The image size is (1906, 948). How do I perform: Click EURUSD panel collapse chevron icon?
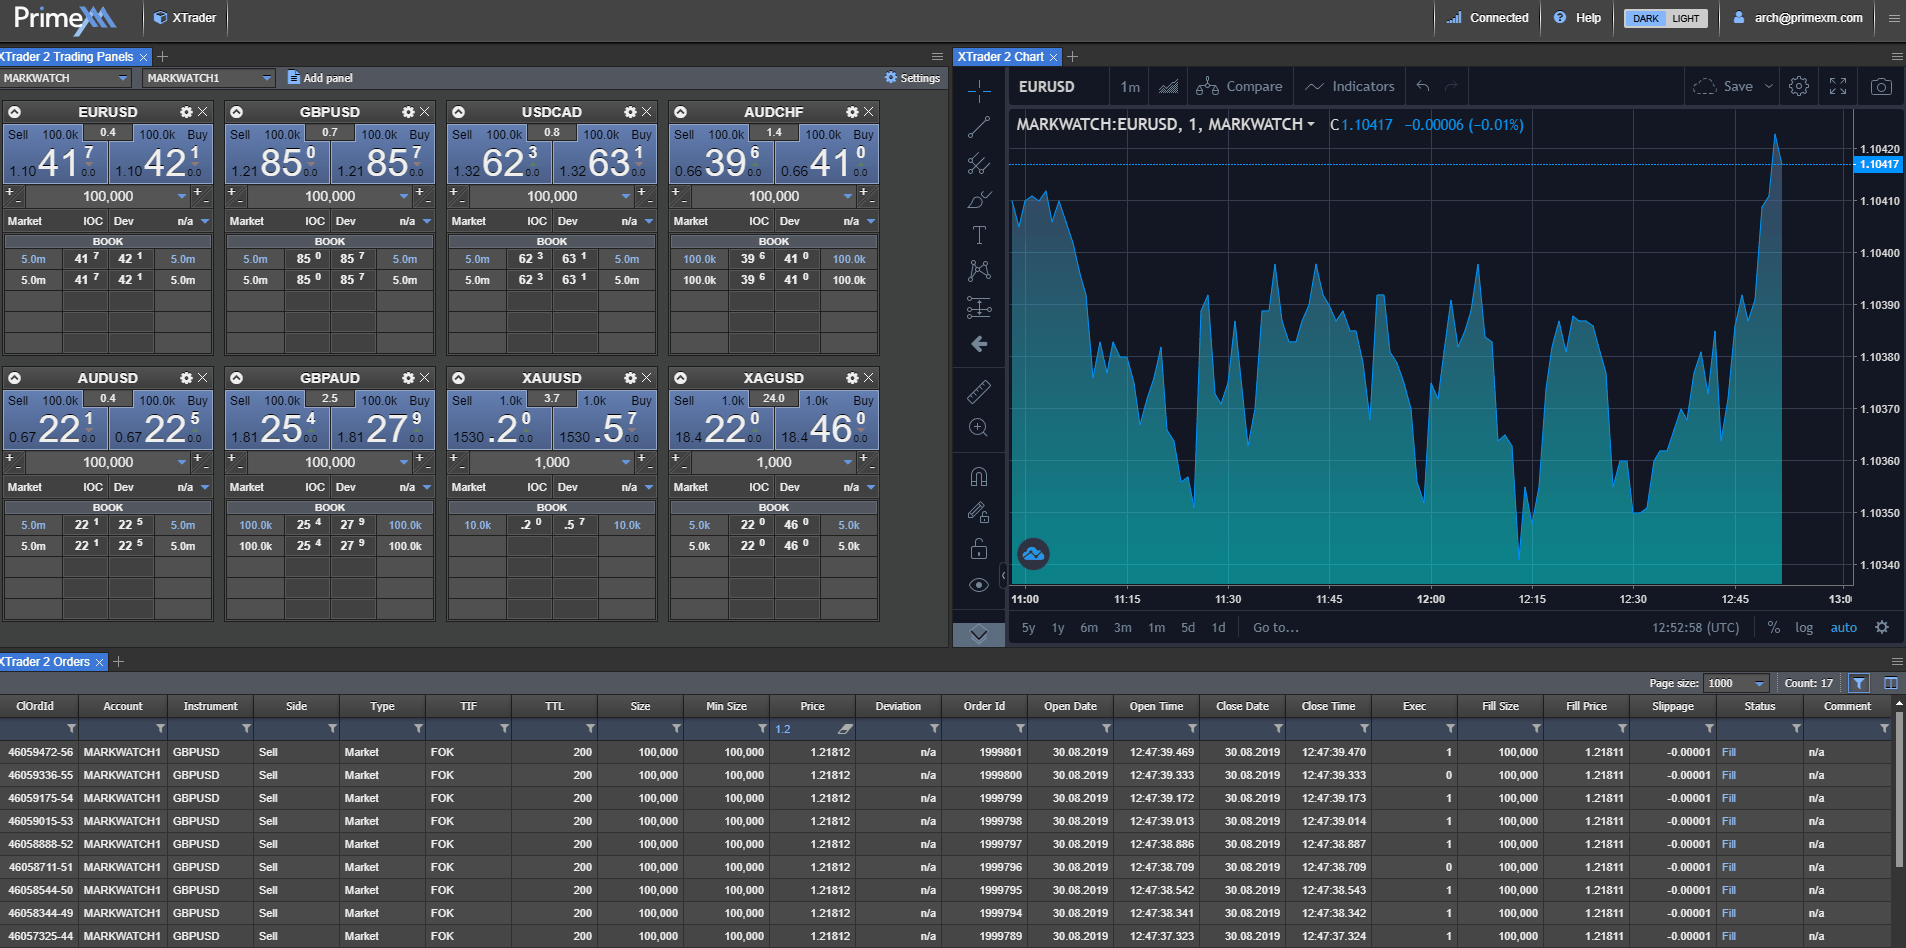[x=15, y=112]
